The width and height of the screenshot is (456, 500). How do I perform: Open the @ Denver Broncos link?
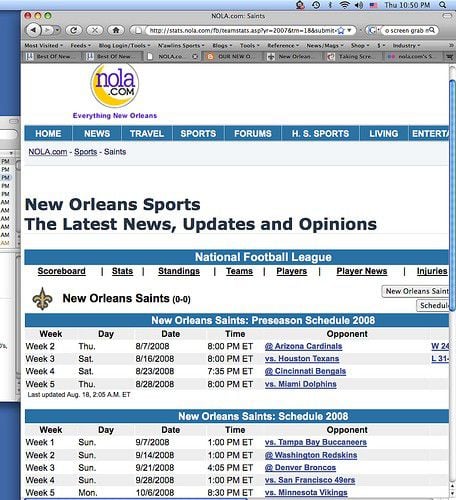click(300, 468)
